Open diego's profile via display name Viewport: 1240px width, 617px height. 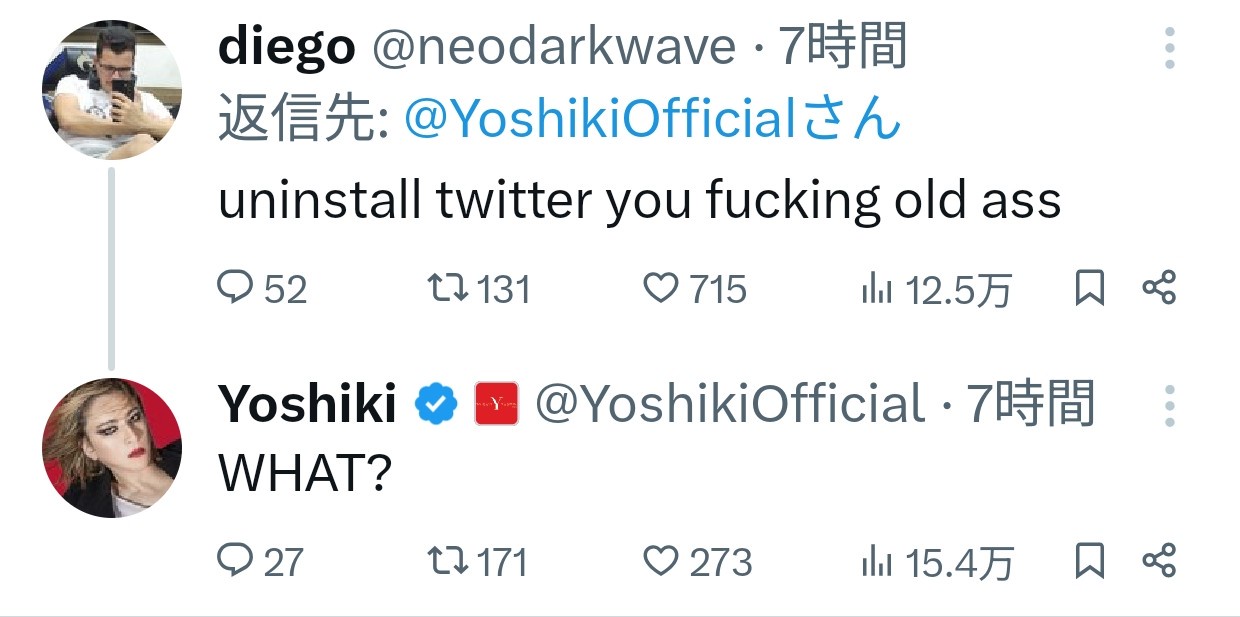[x=286, y=47]
